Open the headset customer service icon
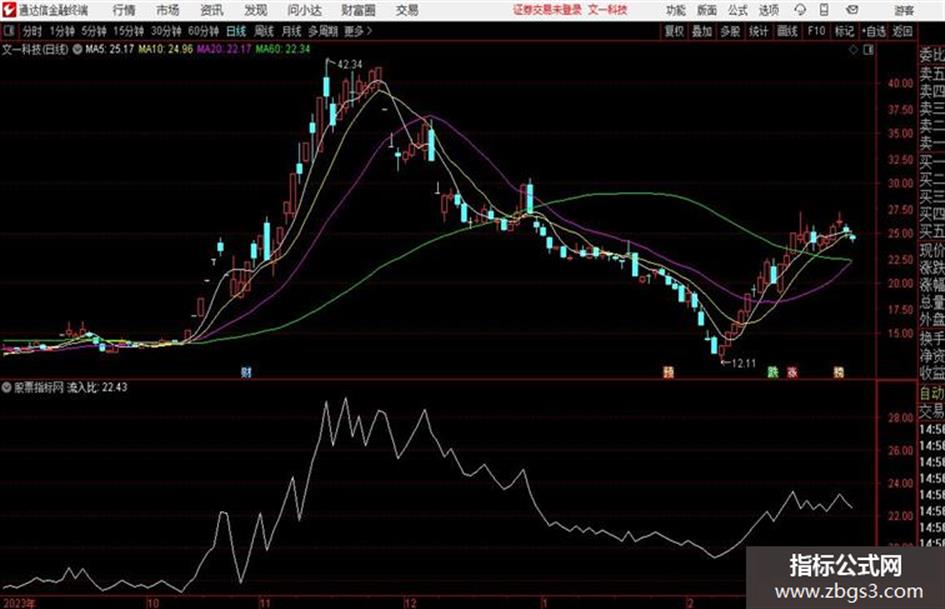The height and width of the screenshot is (609, 945). tap(800, 10)
